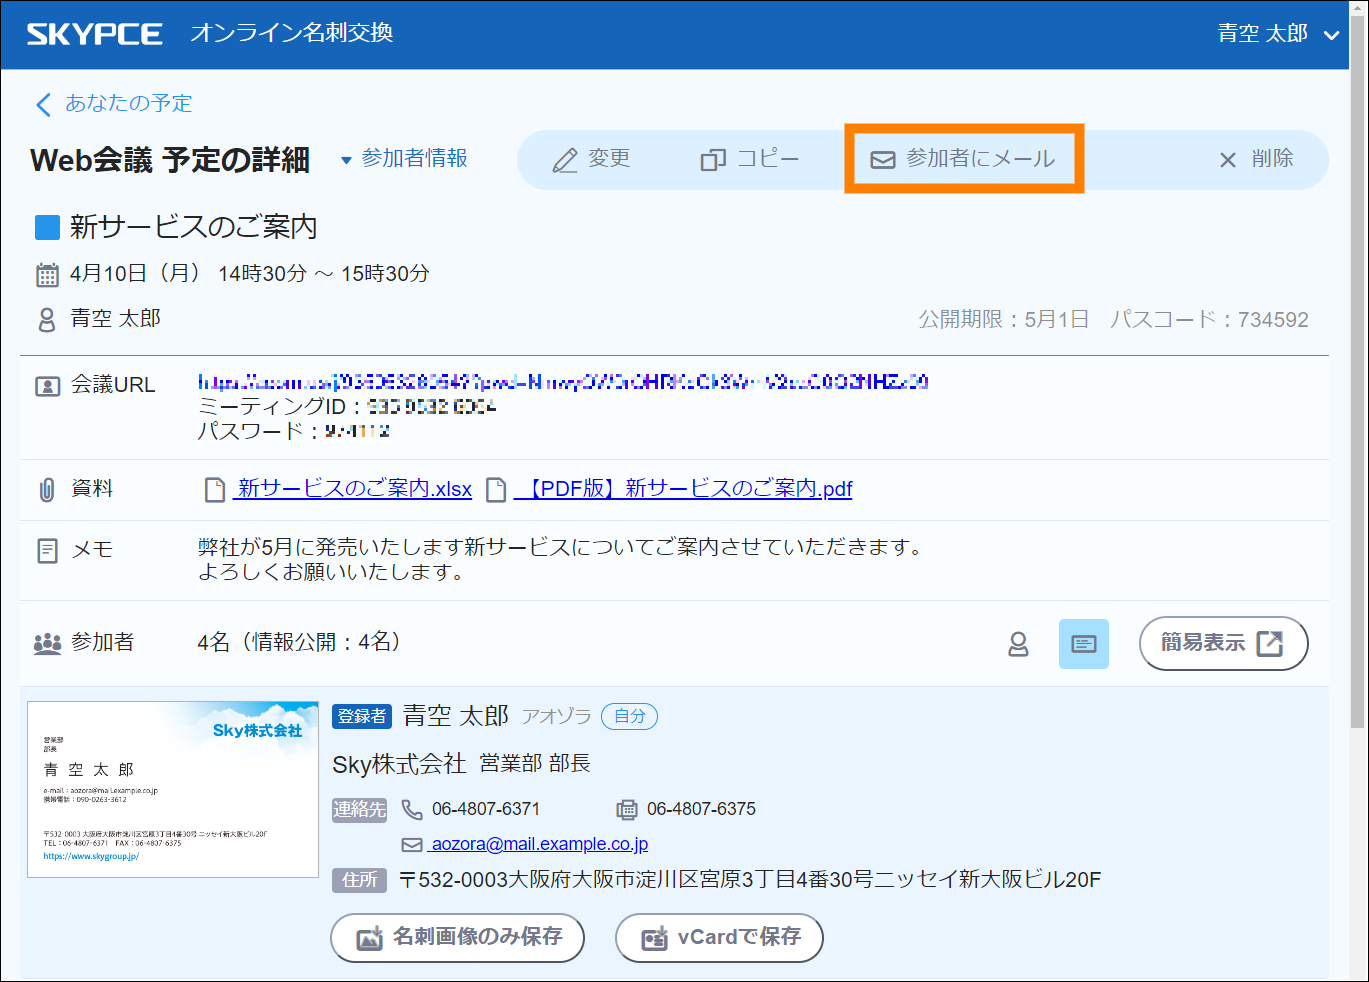
Task: Switch to participant list view (person icon)
Action: coord(1018,644)
